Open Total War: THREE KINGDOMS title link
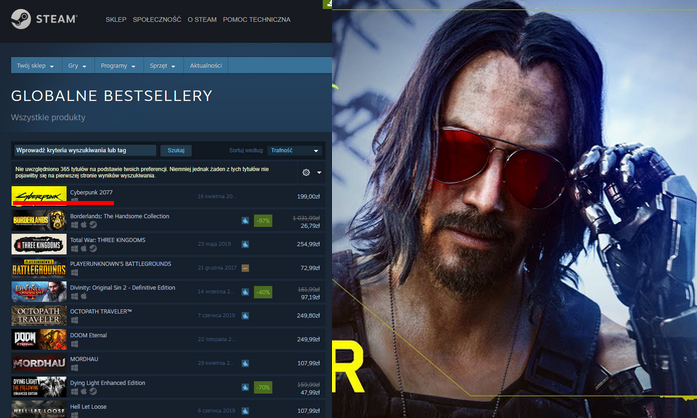The width and height of the screenshot is (697, 418). point(108,240)
